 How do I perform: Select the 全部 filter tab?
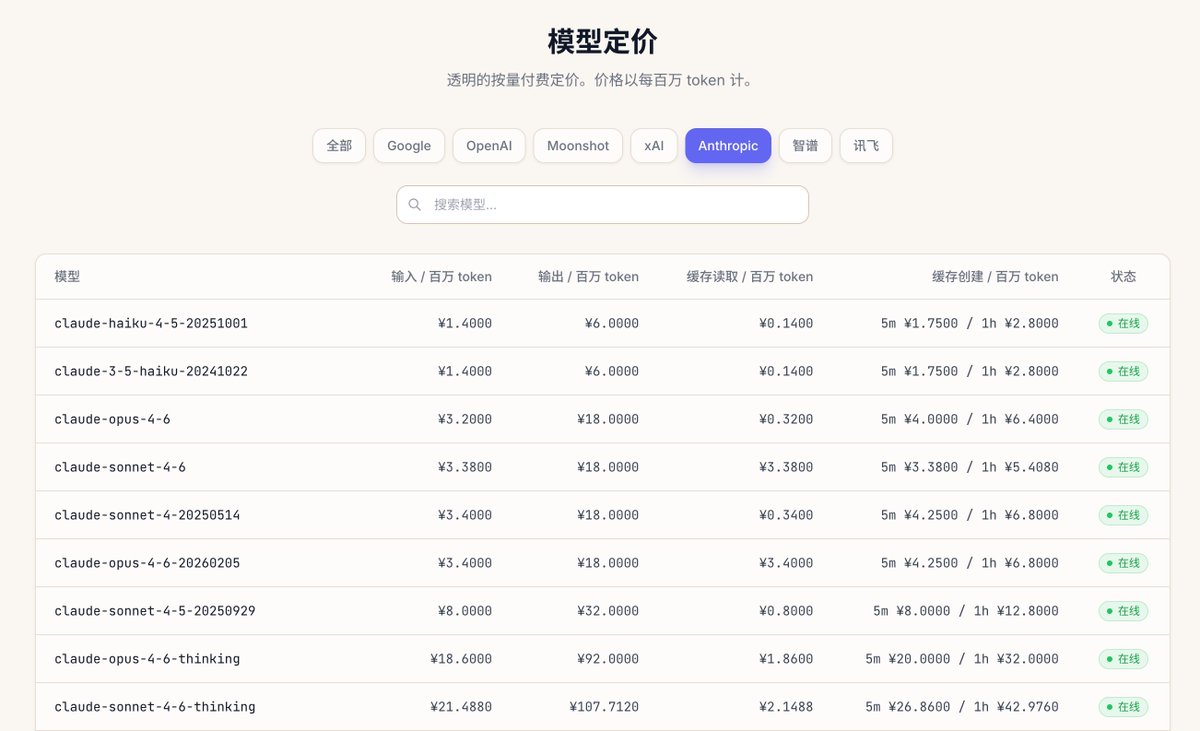click(x=339, y=145)
